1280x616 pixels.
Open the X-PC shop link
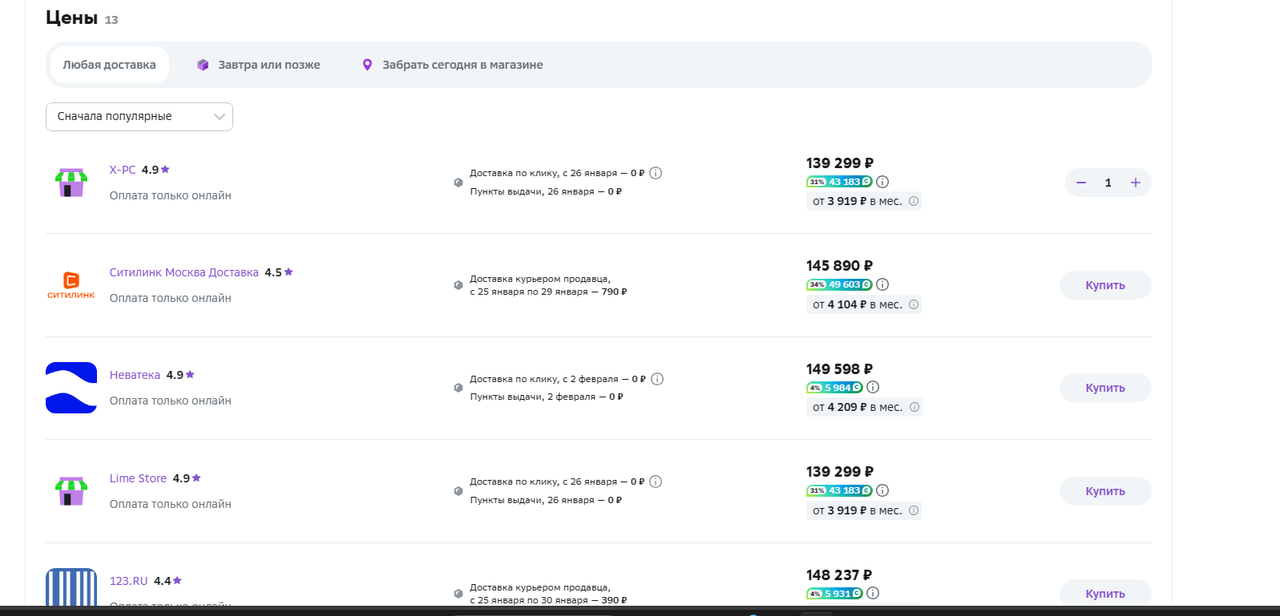tap(122, 170)
